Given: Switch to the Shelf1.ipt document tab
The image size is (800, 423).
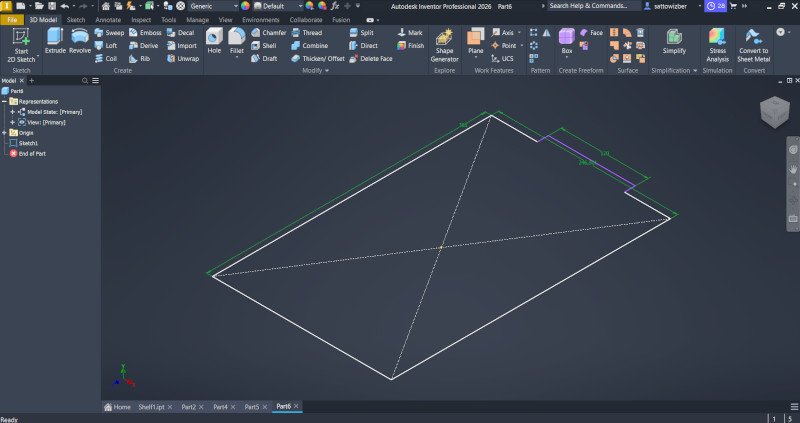Looking at the screenshot, I should tap(151, 407).
